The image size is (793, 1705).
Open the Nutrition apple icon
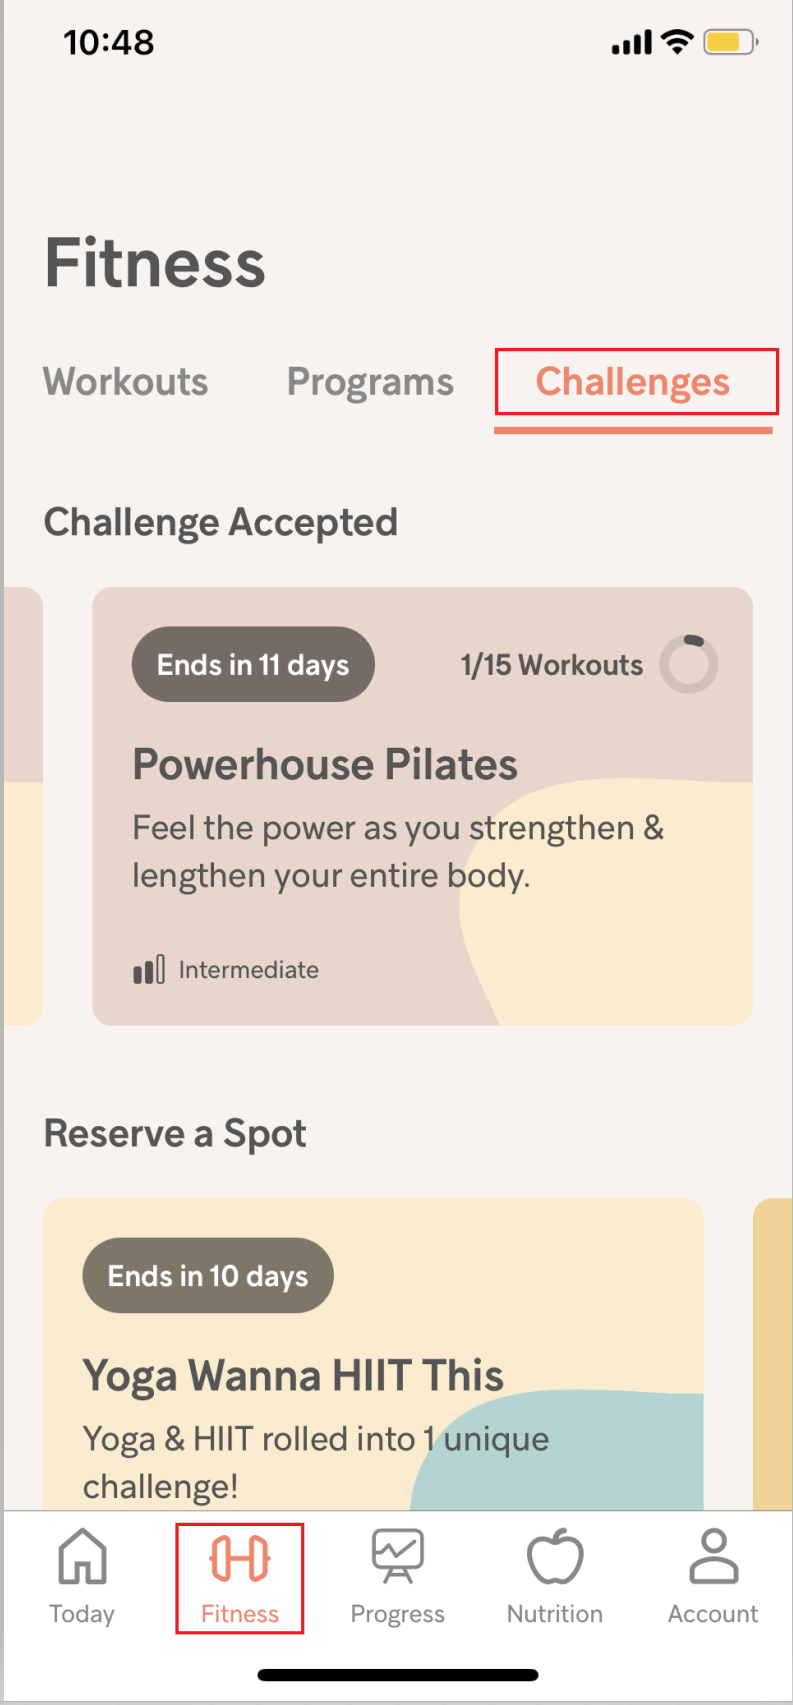pyautogui.click(x=555, y=1557)
